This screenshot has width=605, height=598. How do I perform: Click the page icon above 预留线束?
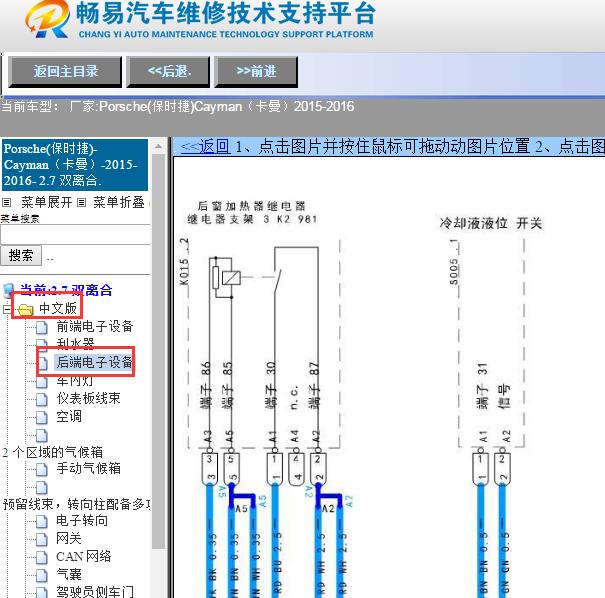coord(42,488)
